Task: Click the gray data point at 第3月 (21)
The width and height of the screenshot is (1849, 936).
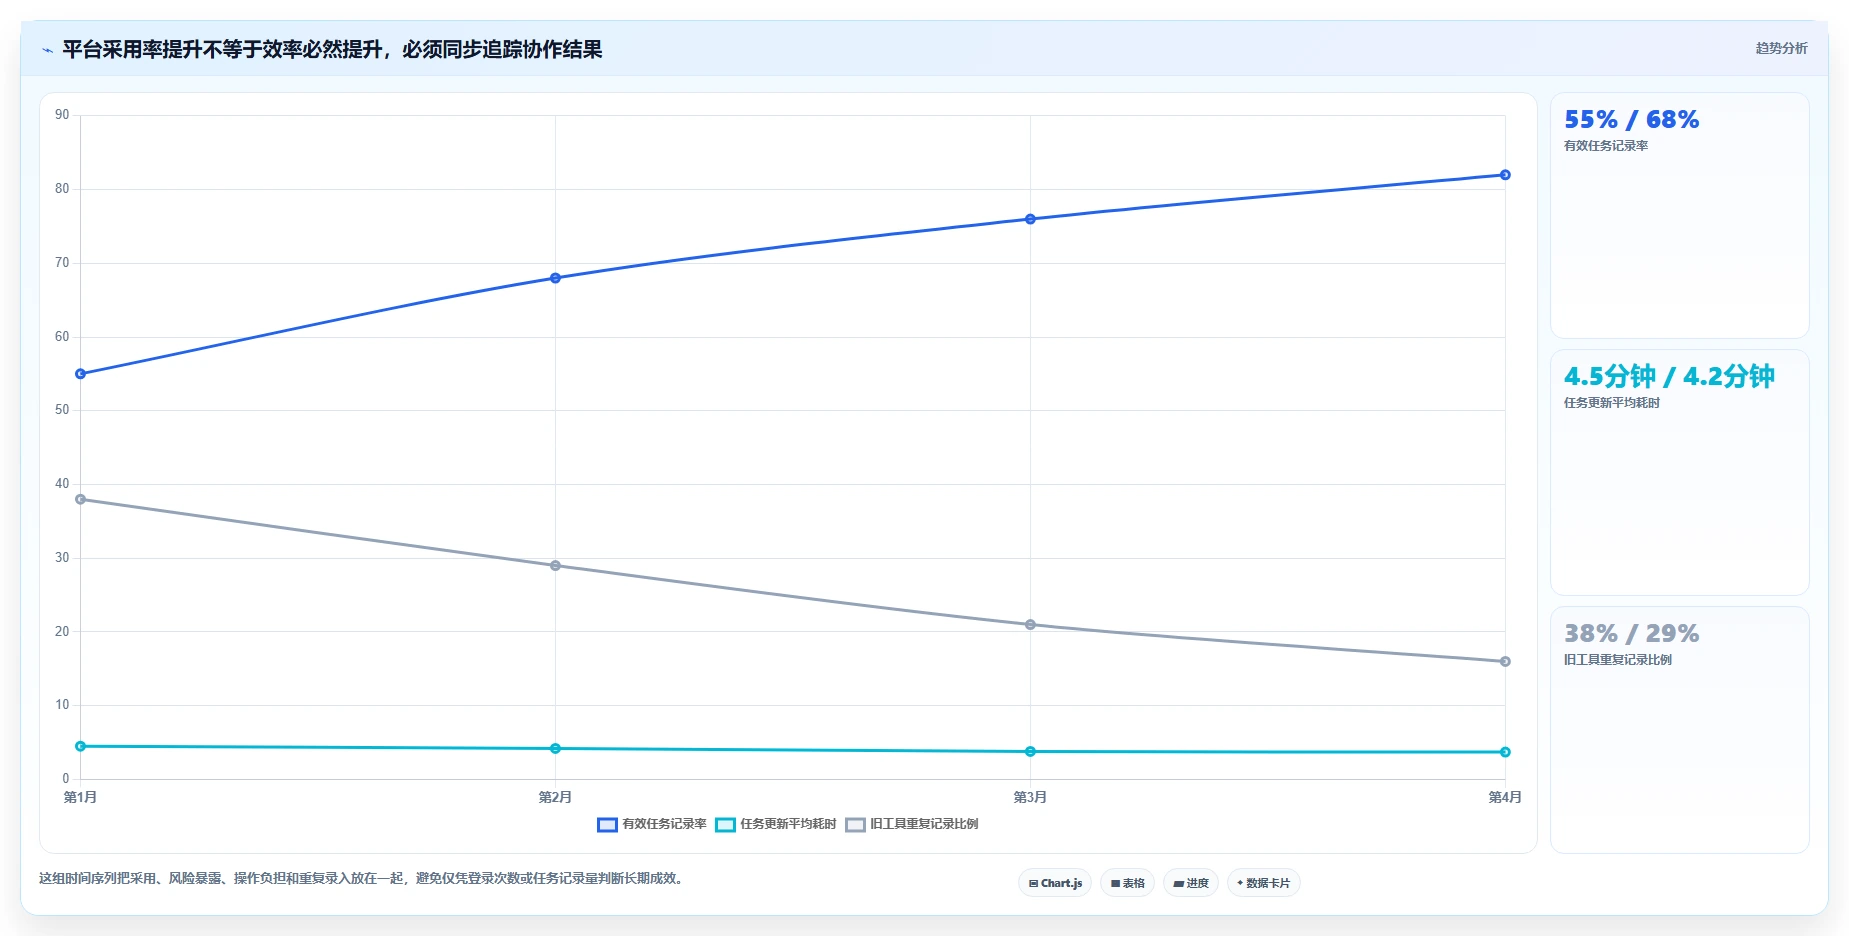Action: click(x=1030, y=625)
